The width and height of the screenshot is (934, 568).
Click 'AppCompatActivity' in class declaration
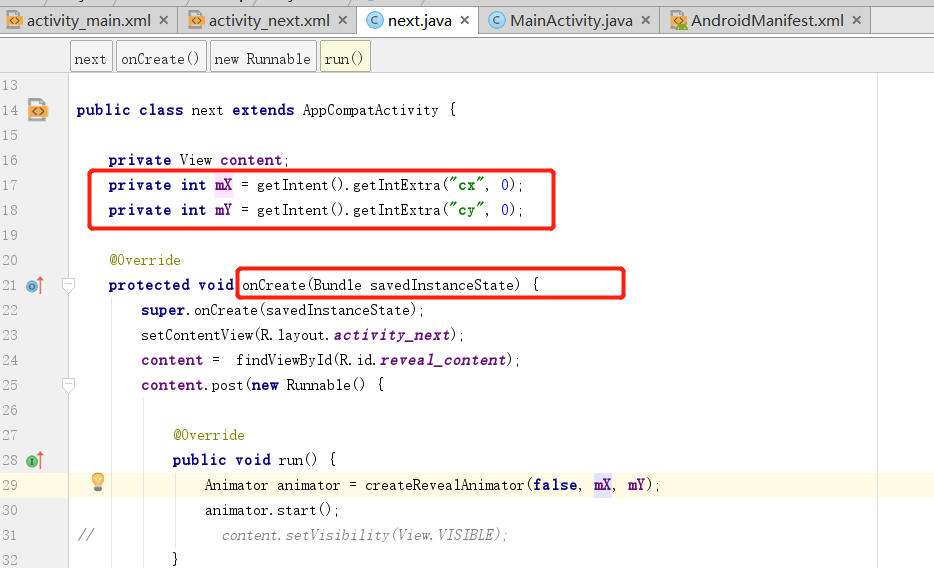click(x=371, y=110)
